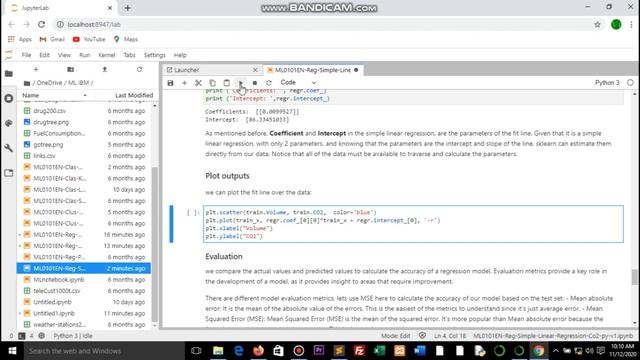This screenshot has height=360, width=640.
Task: Restart the kernel from the notebook toolbar
Action: click(269, 83)
